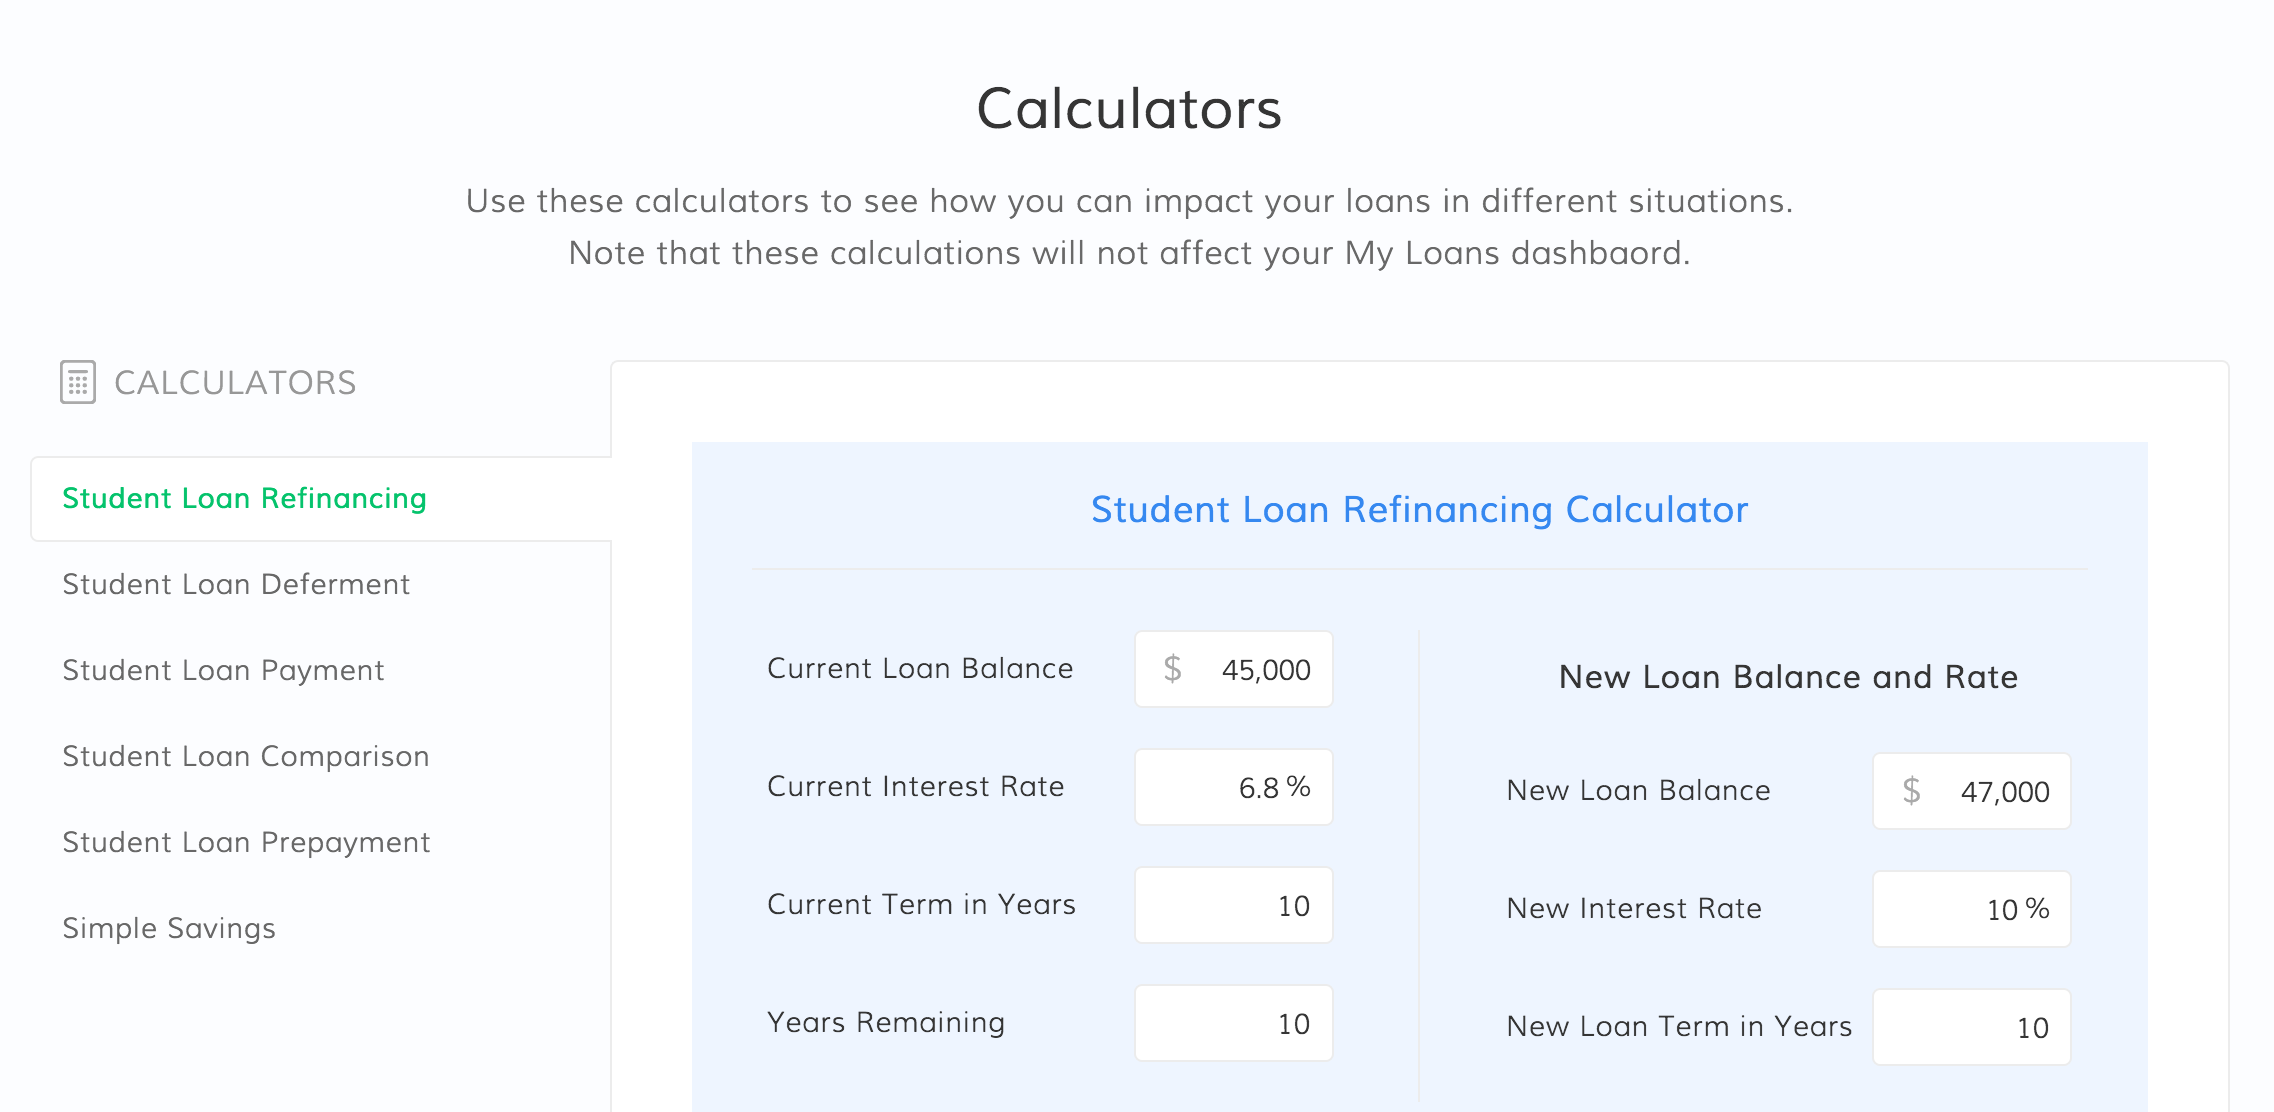Open the Student Loan Comparison calculator

click(245, 756)
